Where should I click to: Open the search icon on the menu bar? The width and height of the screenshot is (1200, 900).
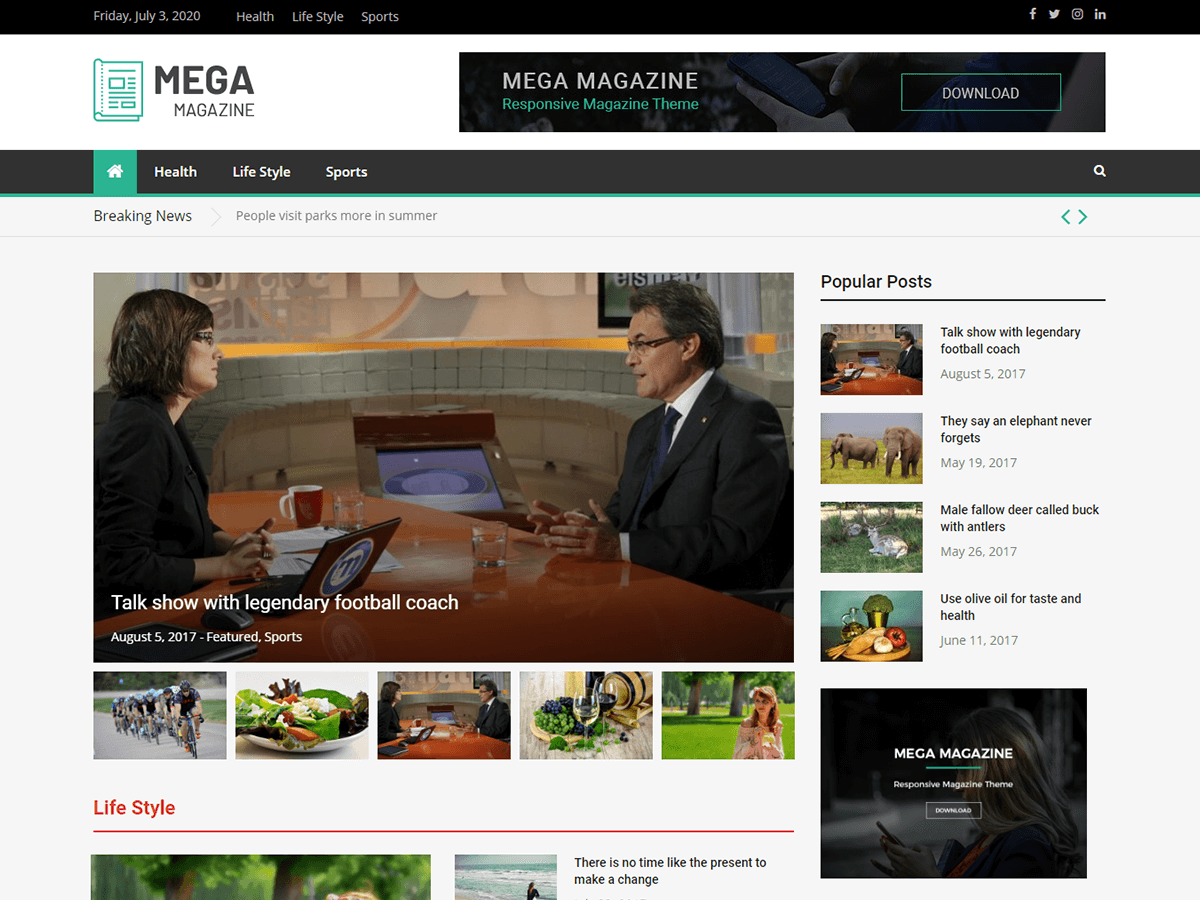tap(1099, 171)
